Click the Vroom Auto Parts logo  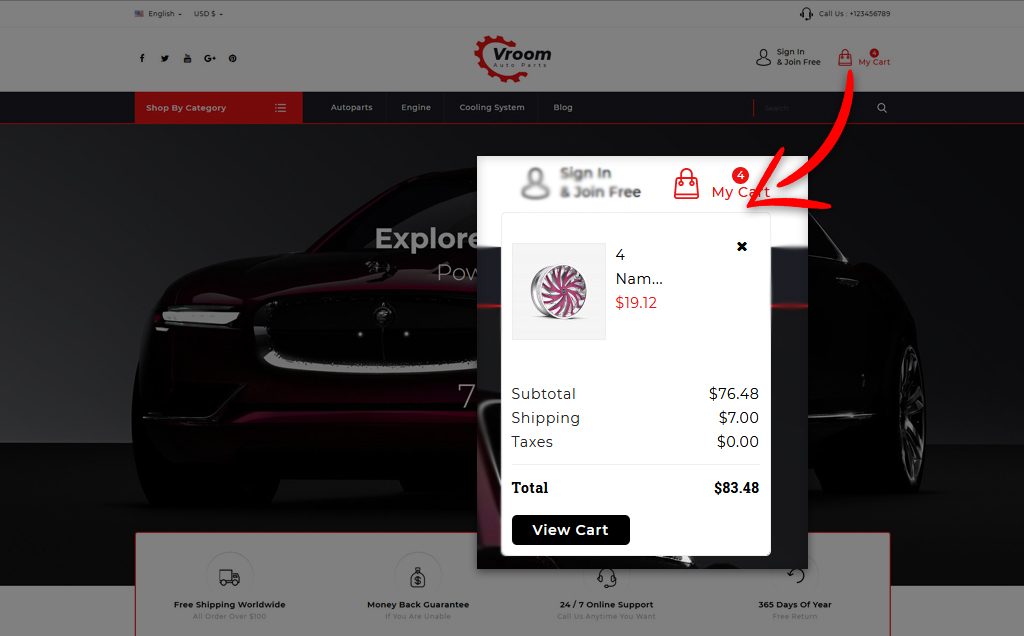[x=513, y=59]
